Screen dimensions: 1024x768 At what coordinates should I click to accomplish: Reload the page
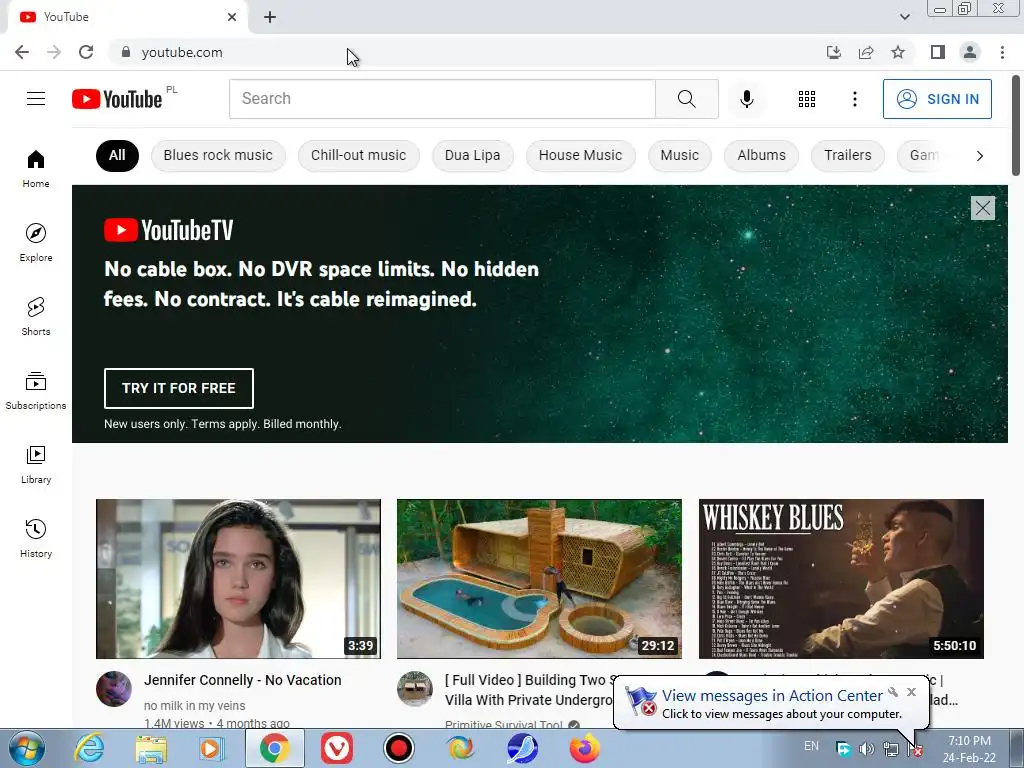coord(86,52)
